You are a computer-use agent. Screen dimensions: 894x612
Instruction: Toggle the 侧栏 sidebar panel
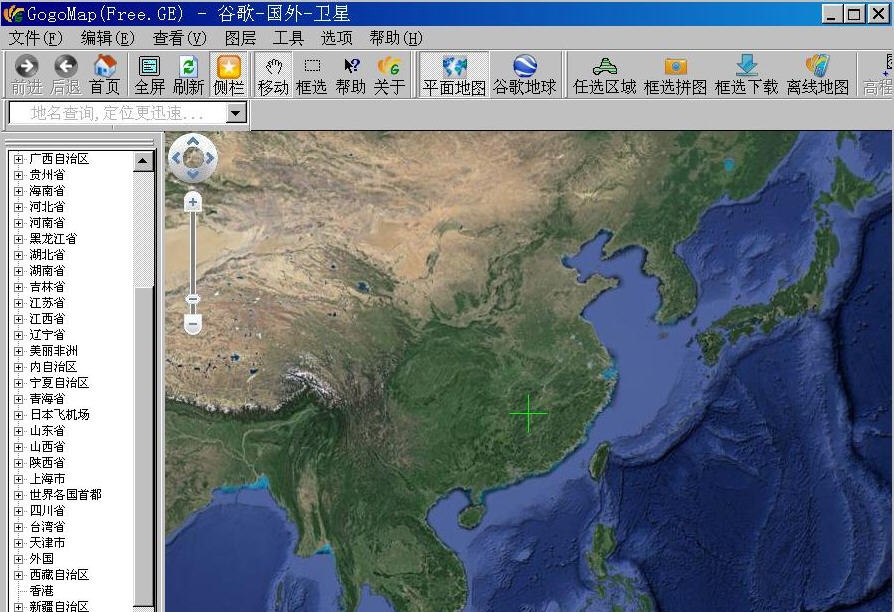[x=229, y=74]
